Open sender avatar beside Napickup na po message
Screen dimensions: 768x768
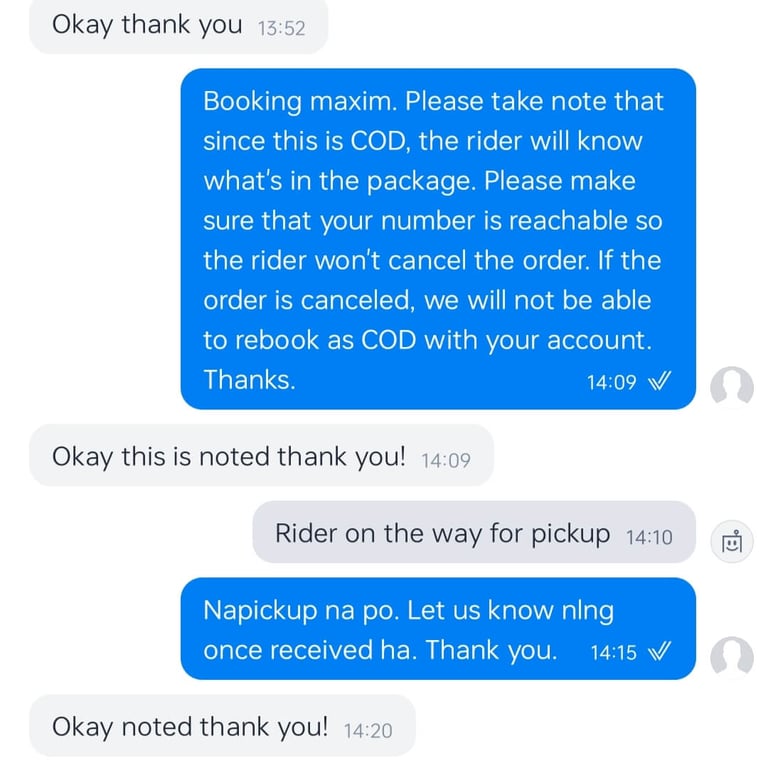732,657
